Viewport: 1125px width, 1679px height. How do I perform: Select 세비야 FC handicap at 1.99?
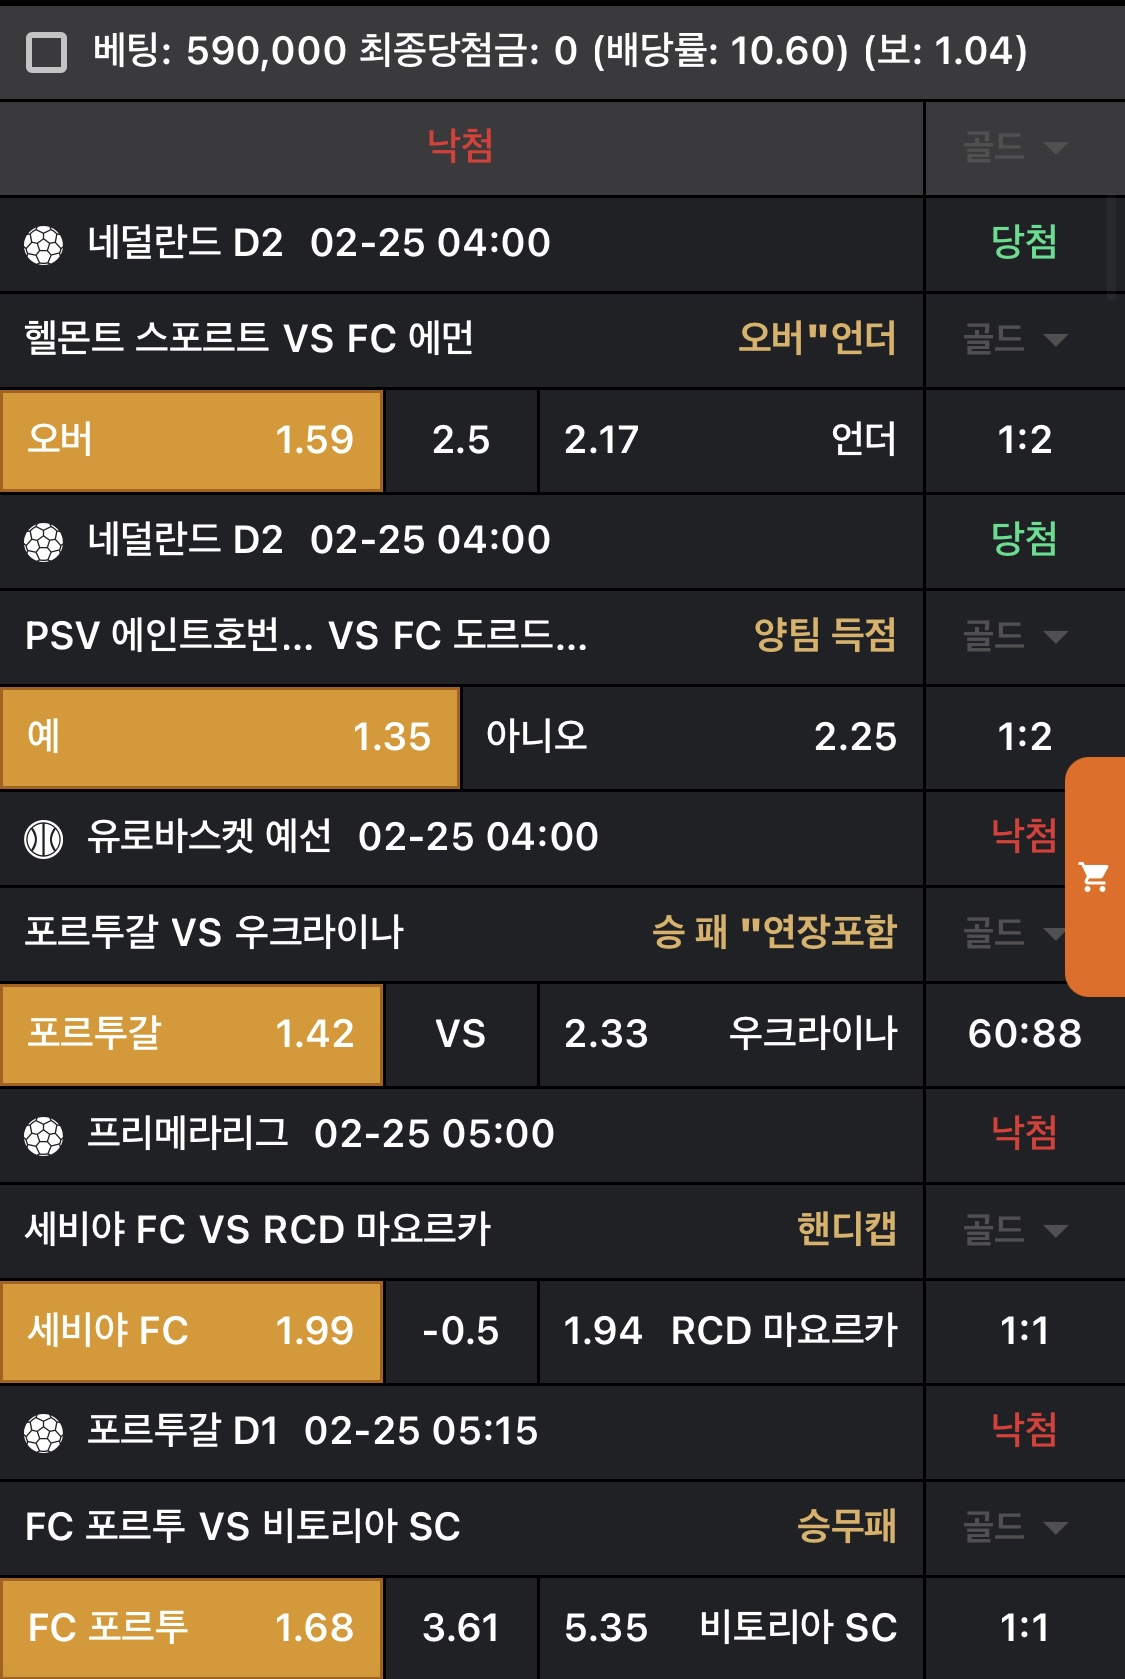[192, 1331]
